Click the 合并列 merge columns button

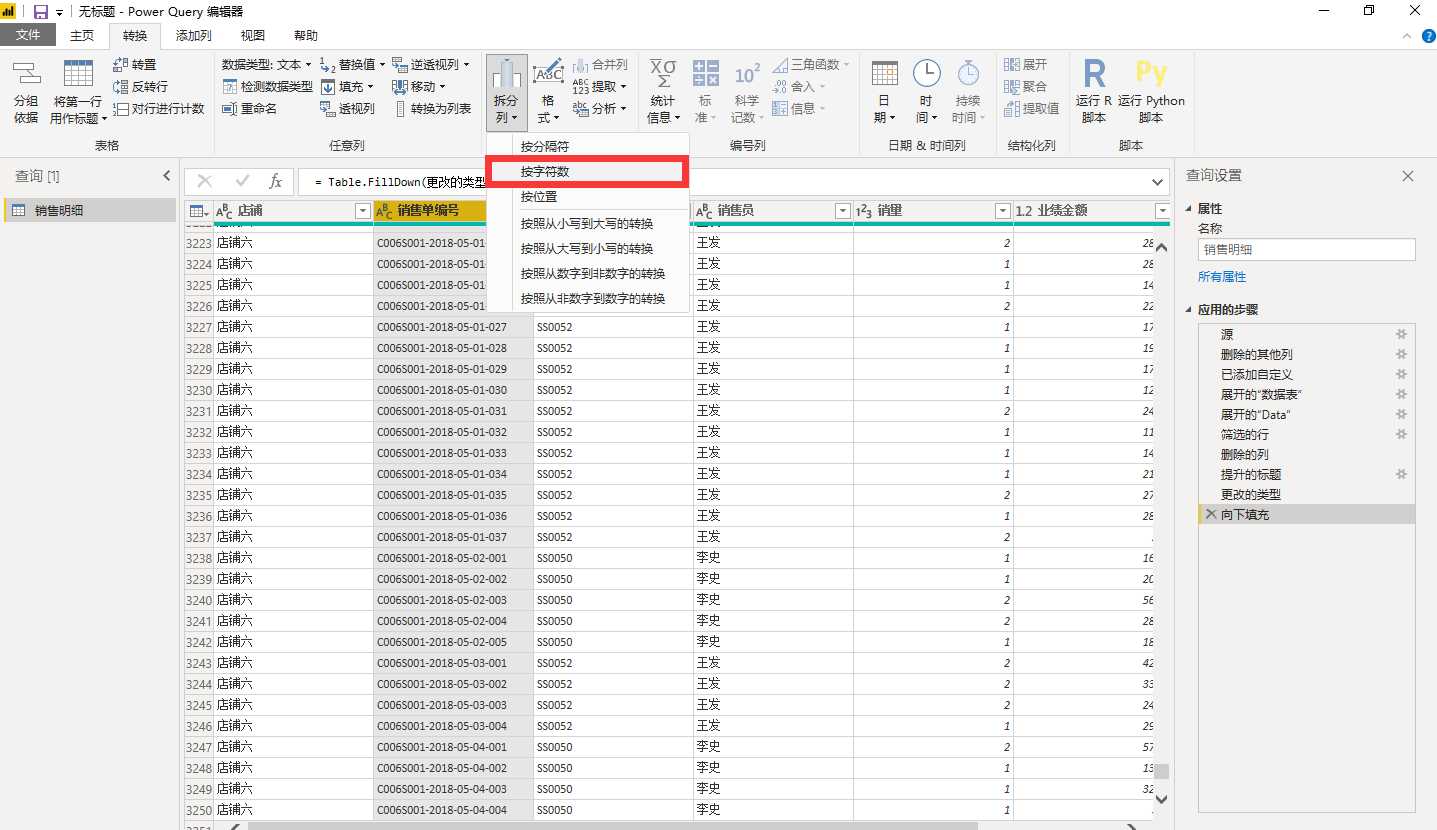[x=600, y=64]
